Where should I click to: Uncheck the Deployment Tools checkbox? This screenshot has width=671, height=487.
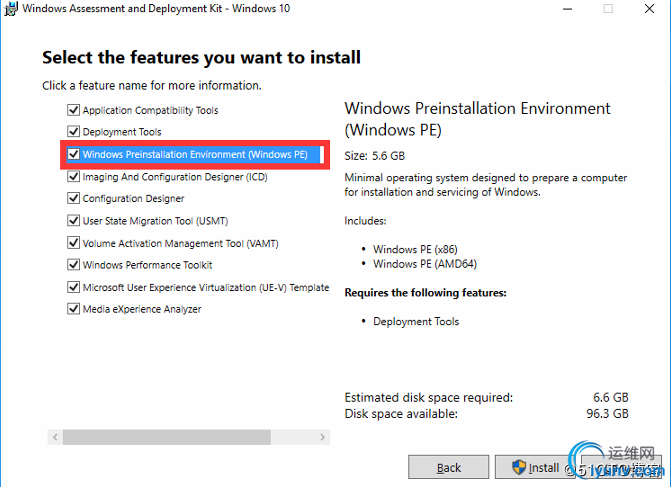[73, 132]
